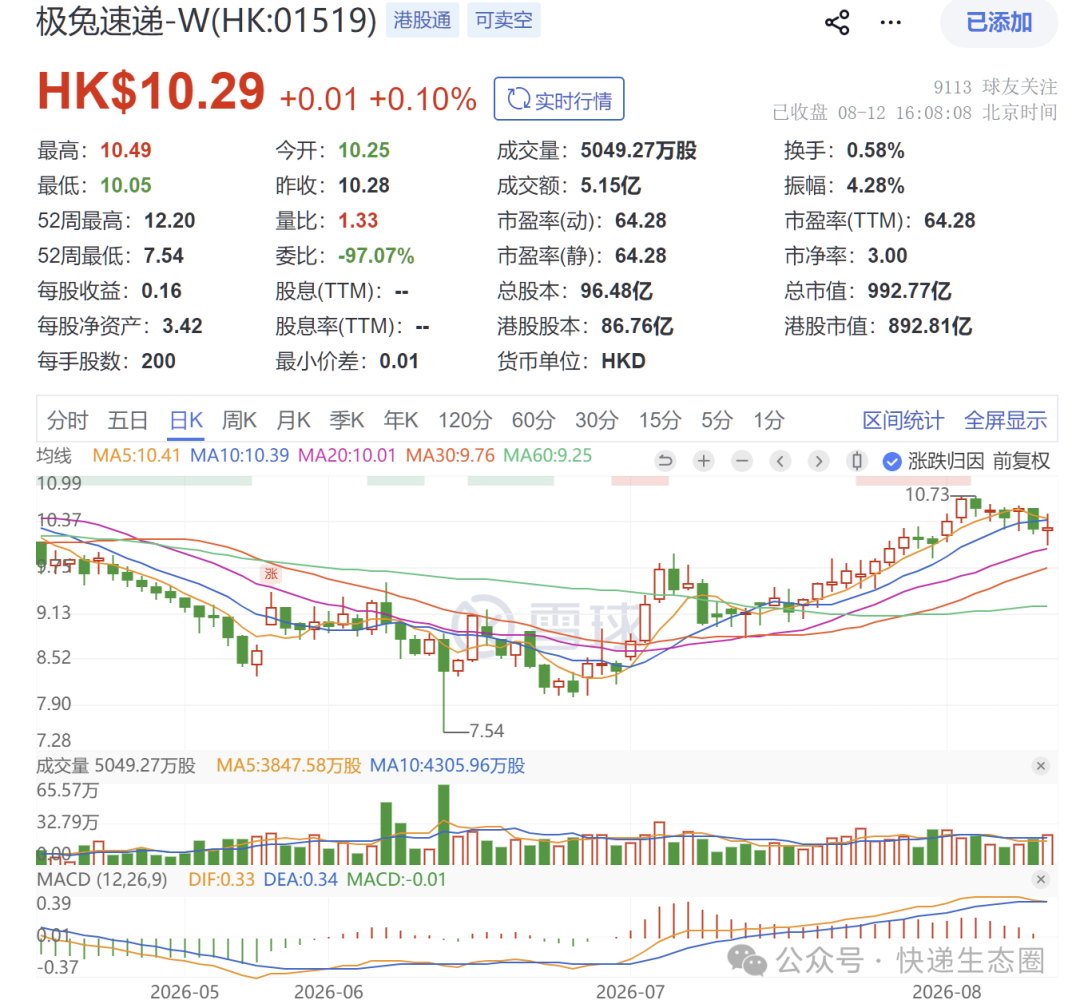Click the MA30:9.76 legend label
1080x1004 pixels.
tap(450, 456)
